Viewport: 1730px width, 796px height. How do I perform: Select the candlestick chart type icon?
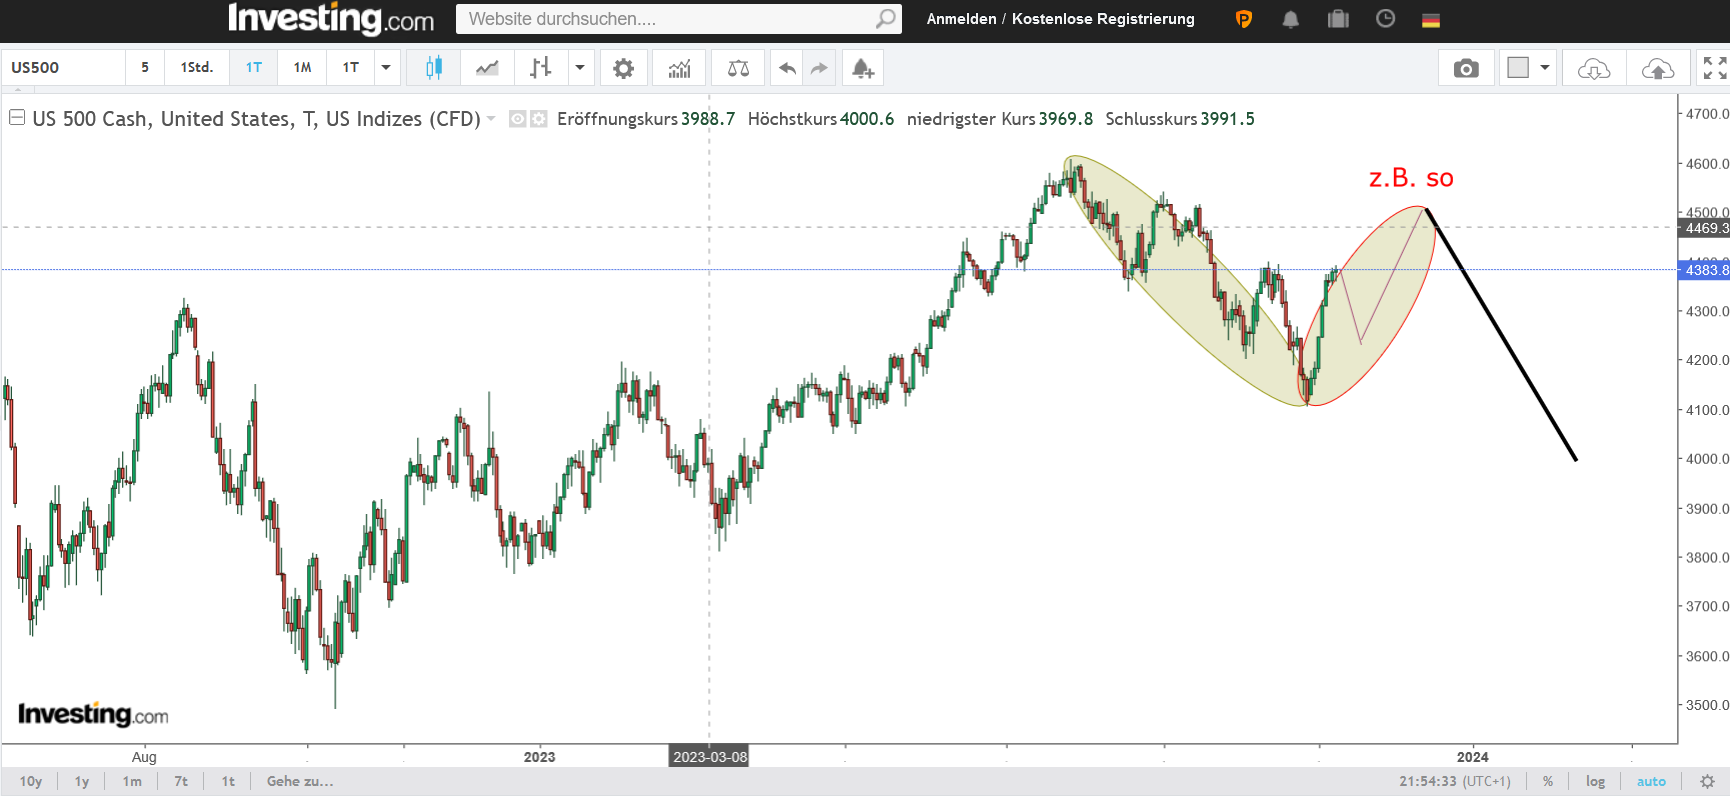tap(434, 68)
